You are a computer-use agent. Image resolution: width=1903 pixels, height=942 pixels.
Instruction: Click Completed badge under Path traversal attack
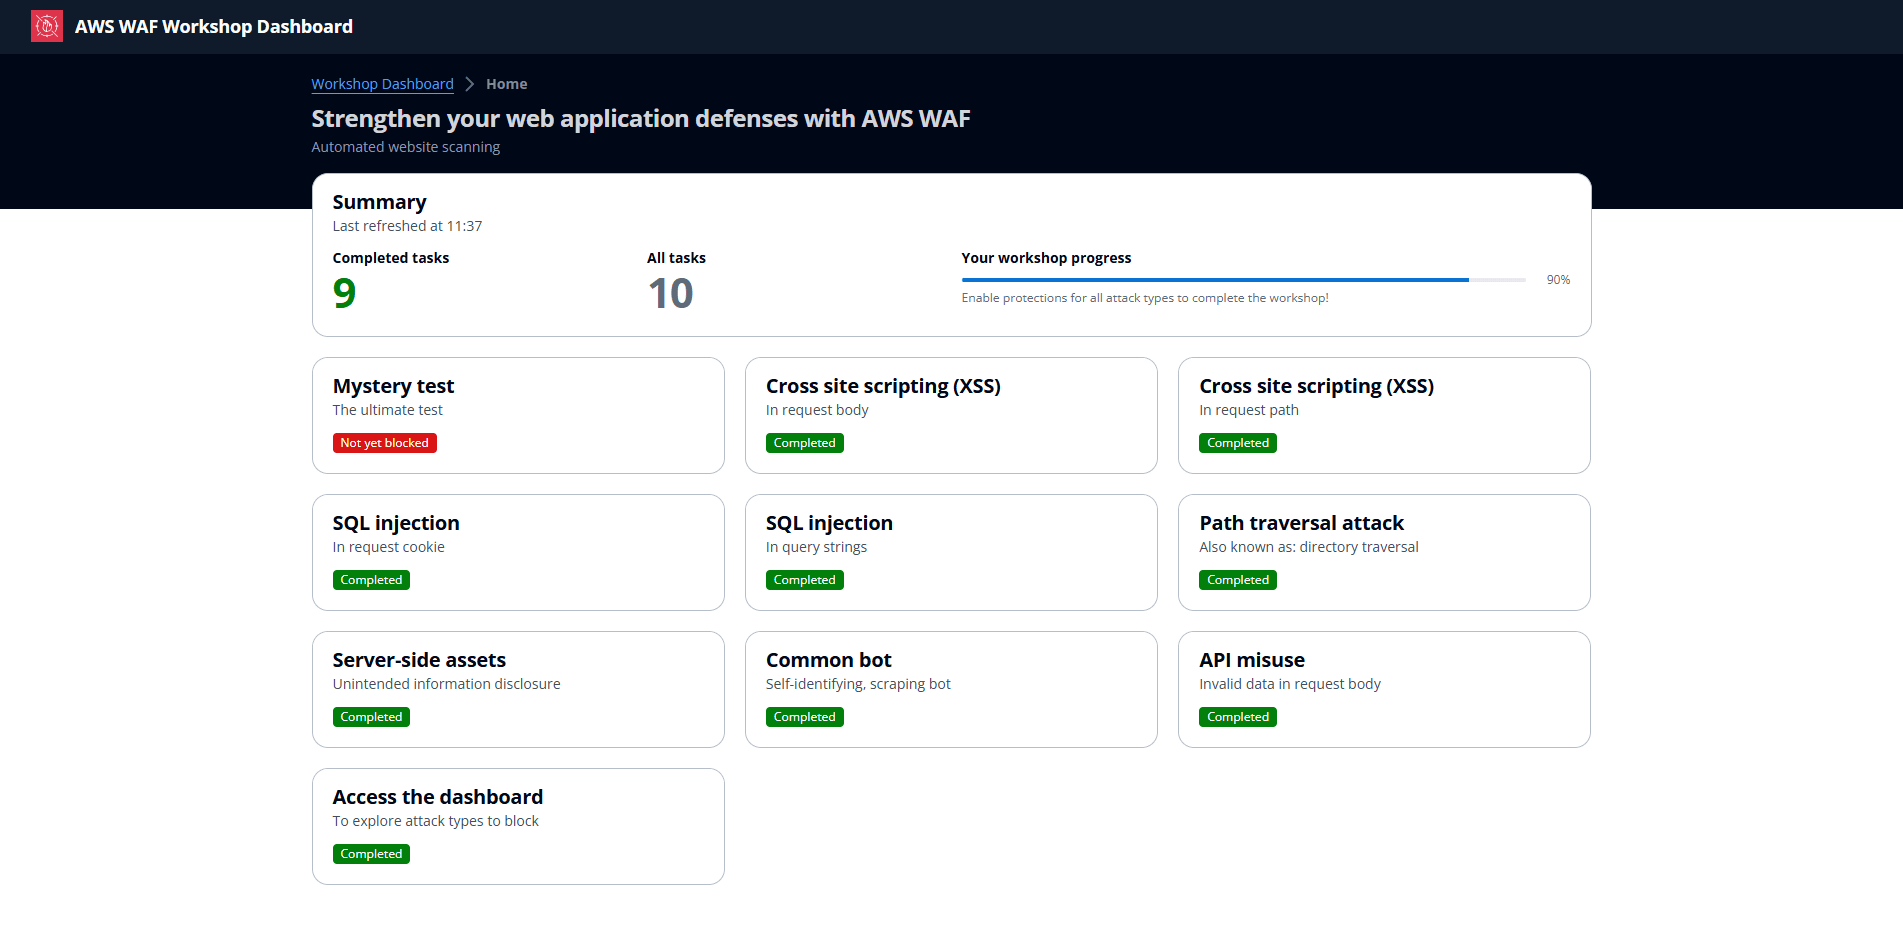(1238, 580)
